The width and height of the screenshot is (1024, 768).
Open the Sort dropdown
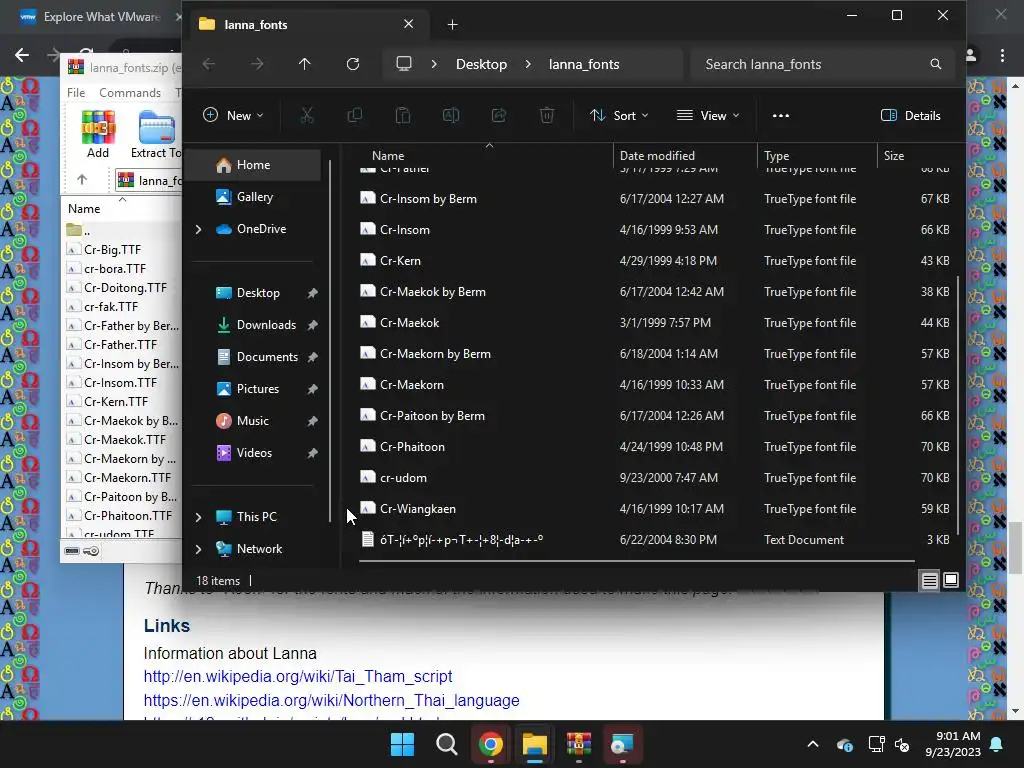click(x=619, y=116)
